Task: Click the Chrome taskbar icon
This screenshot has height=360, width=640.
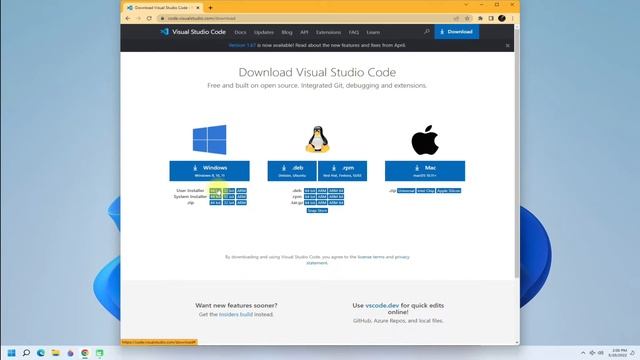Action: coord(85,353)
